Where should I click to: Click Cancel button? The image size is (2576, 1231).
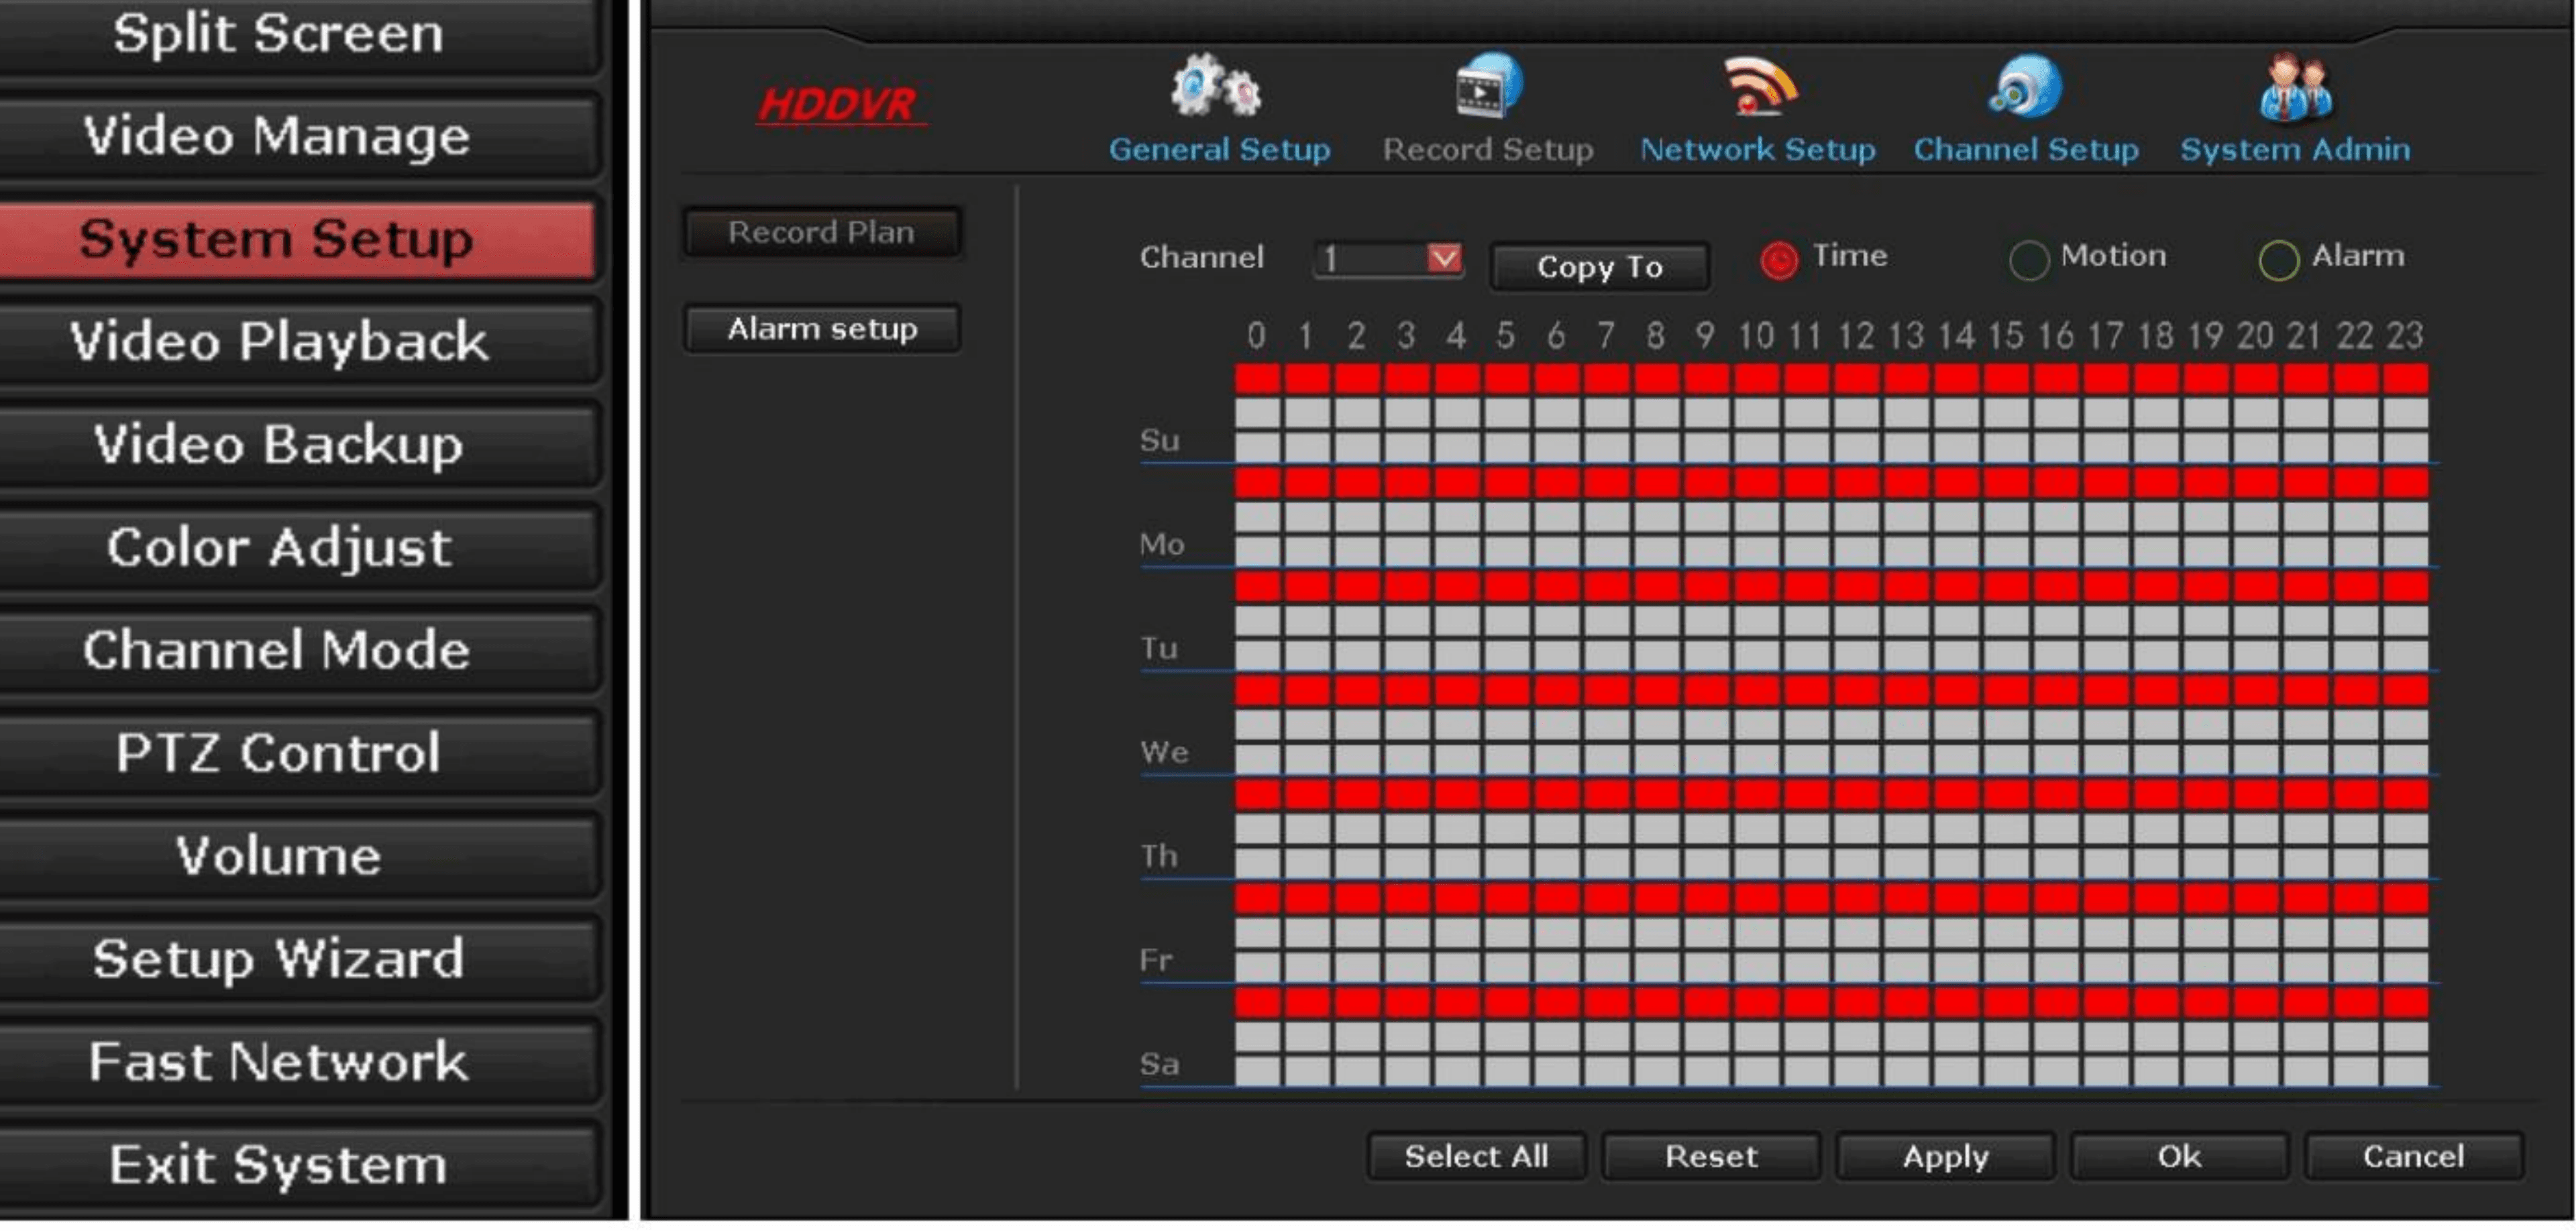pyautogui.click(x=2413, y=1157)
